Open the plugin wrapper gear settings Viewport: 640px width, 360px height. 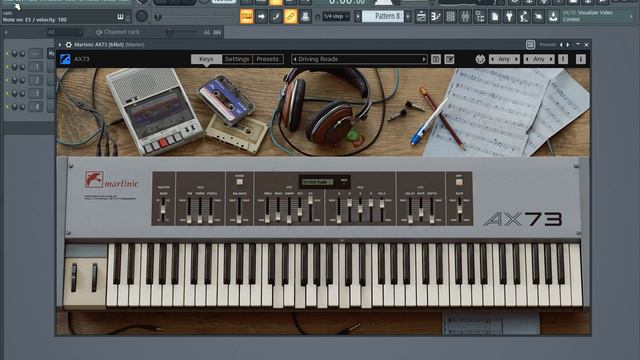click(x=69, y=44)
